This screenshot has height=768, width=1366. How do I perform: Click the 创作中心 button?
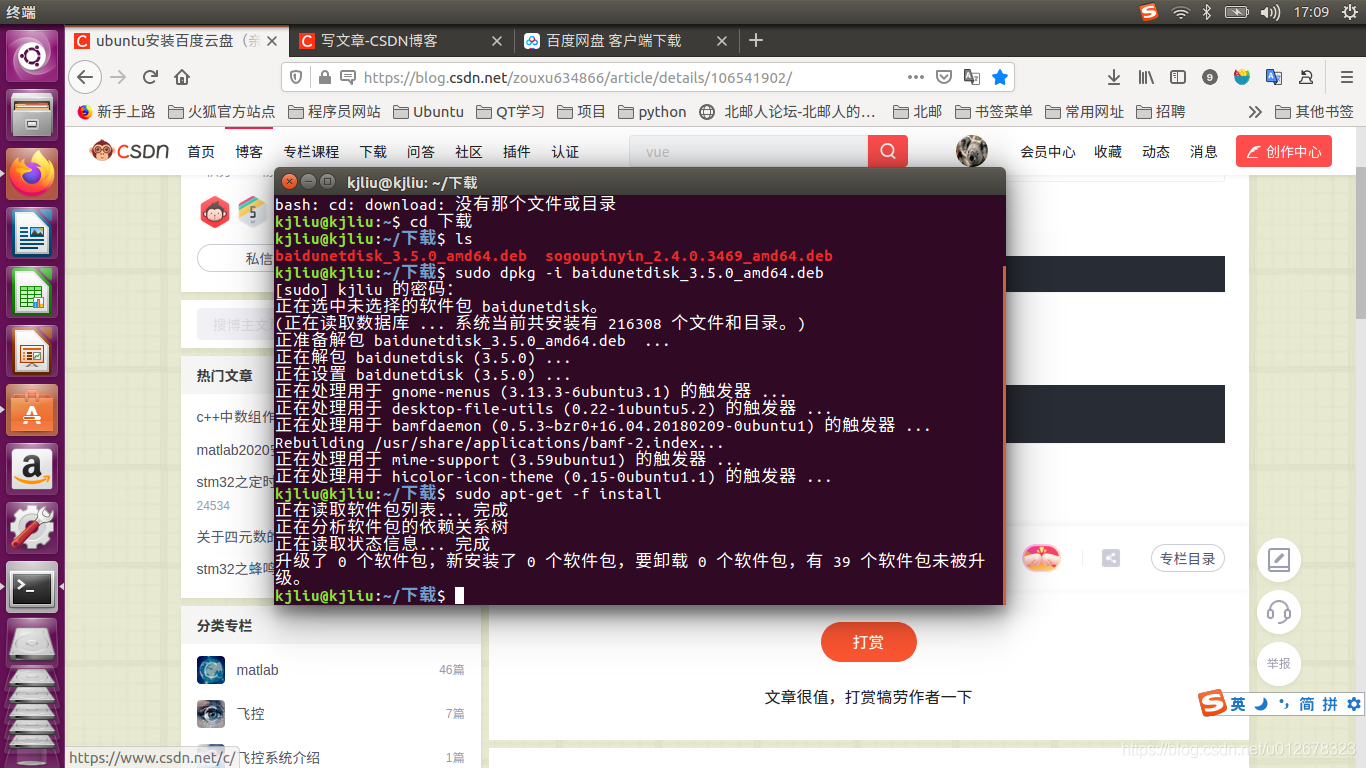(x=1283, y=152)
